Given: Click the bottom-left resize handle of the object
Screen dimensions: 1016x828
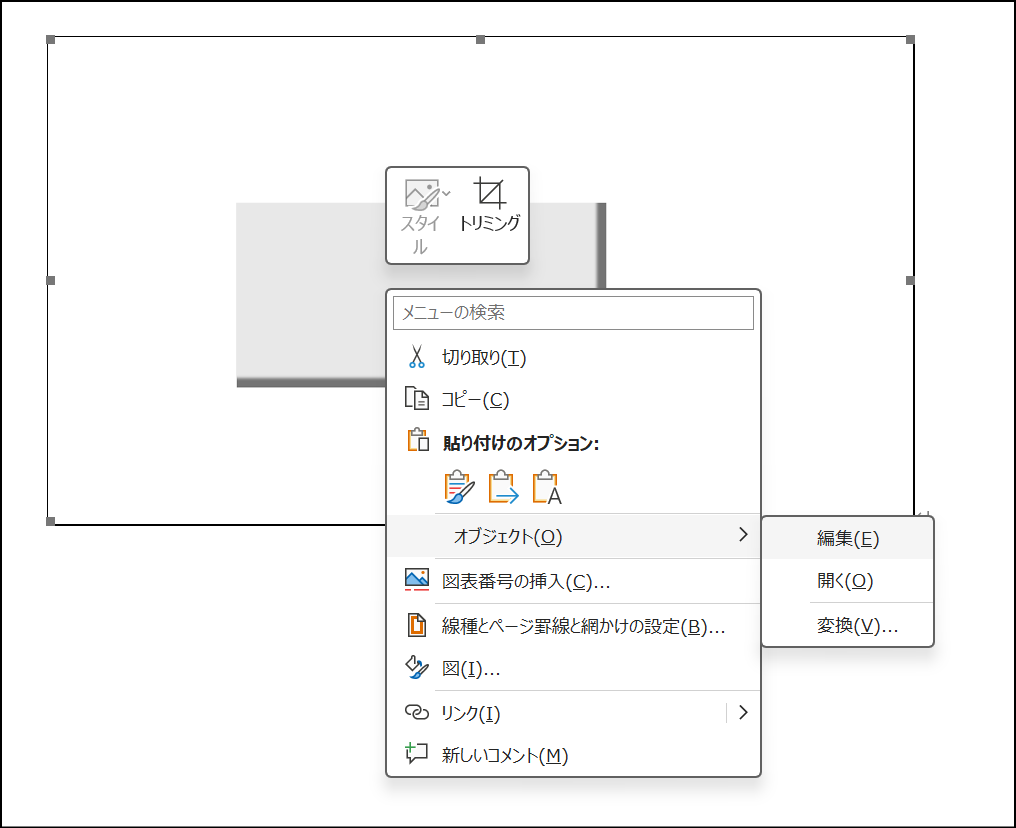Looking at the screenshot, I should 51,521.
